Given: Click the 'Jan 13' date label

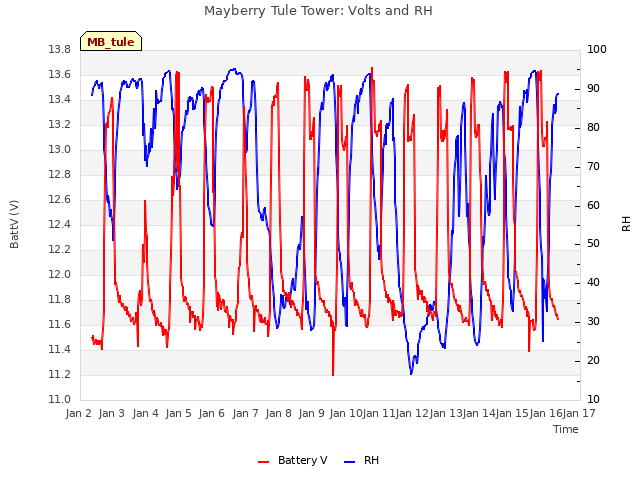Looking at the screenshot, I should (x=446, y=414).
